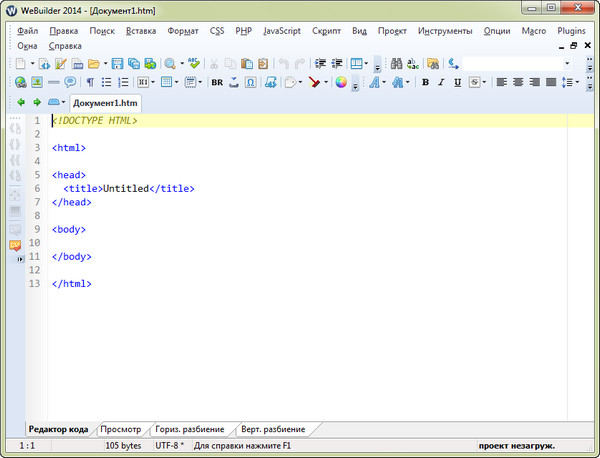Image resolution: width=600 pixels, height=458 pixels.
Task: Insert a line break with BR icon
Action: [x=217, y=82]
